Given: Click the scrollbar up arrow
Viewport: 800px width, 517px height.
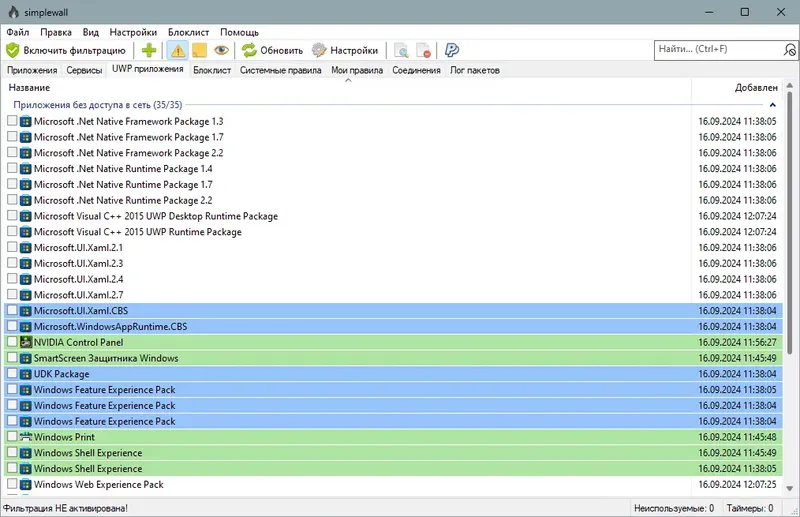Looking at the screenshot, I should coord(790,85).
